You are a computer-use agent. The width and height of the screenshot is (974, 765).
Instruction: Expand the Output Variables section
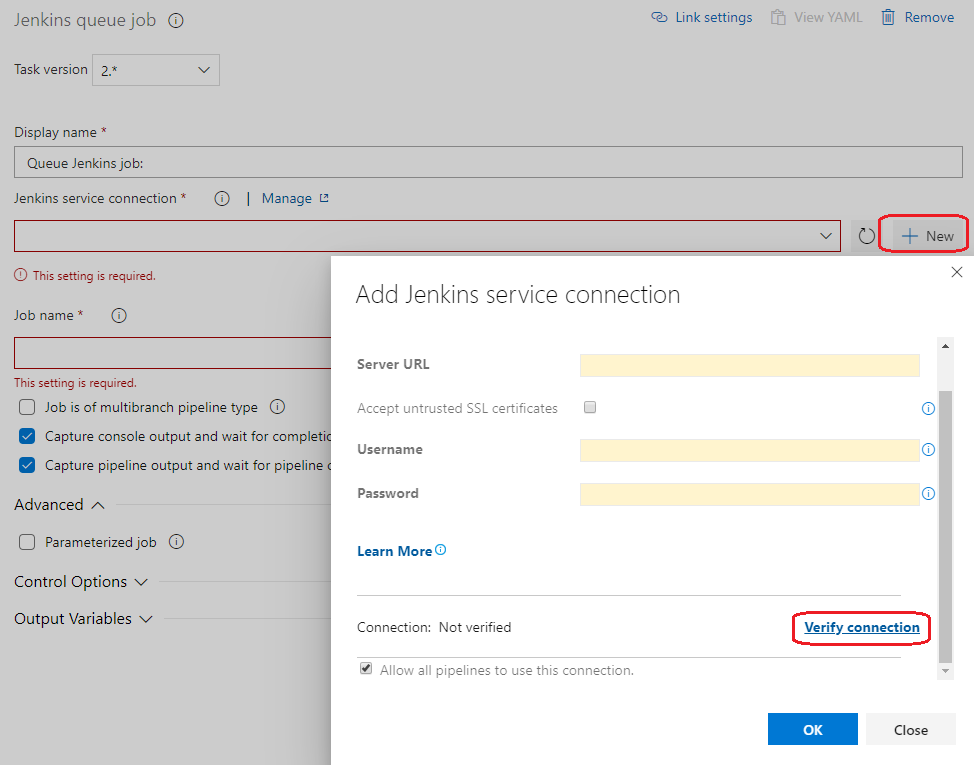pos(83,619)
